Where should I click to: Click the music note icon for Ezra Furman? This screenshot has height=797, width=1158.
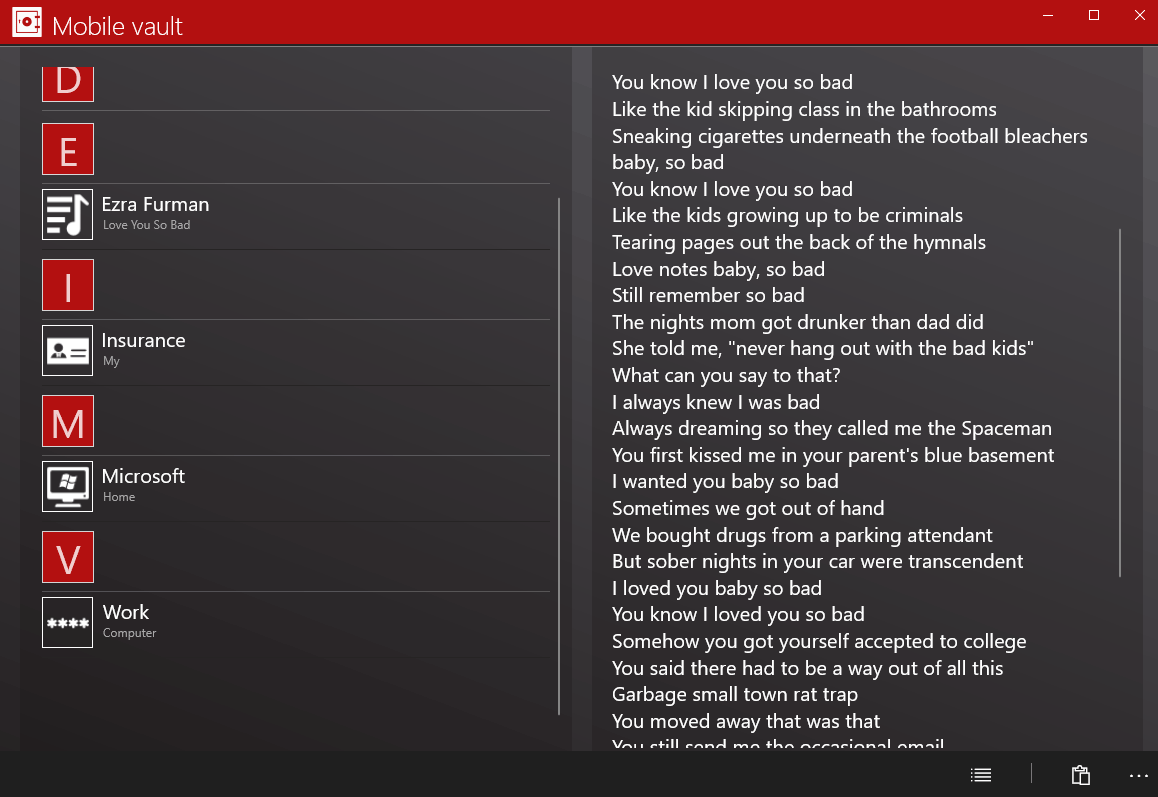click(x=68, y=215)
